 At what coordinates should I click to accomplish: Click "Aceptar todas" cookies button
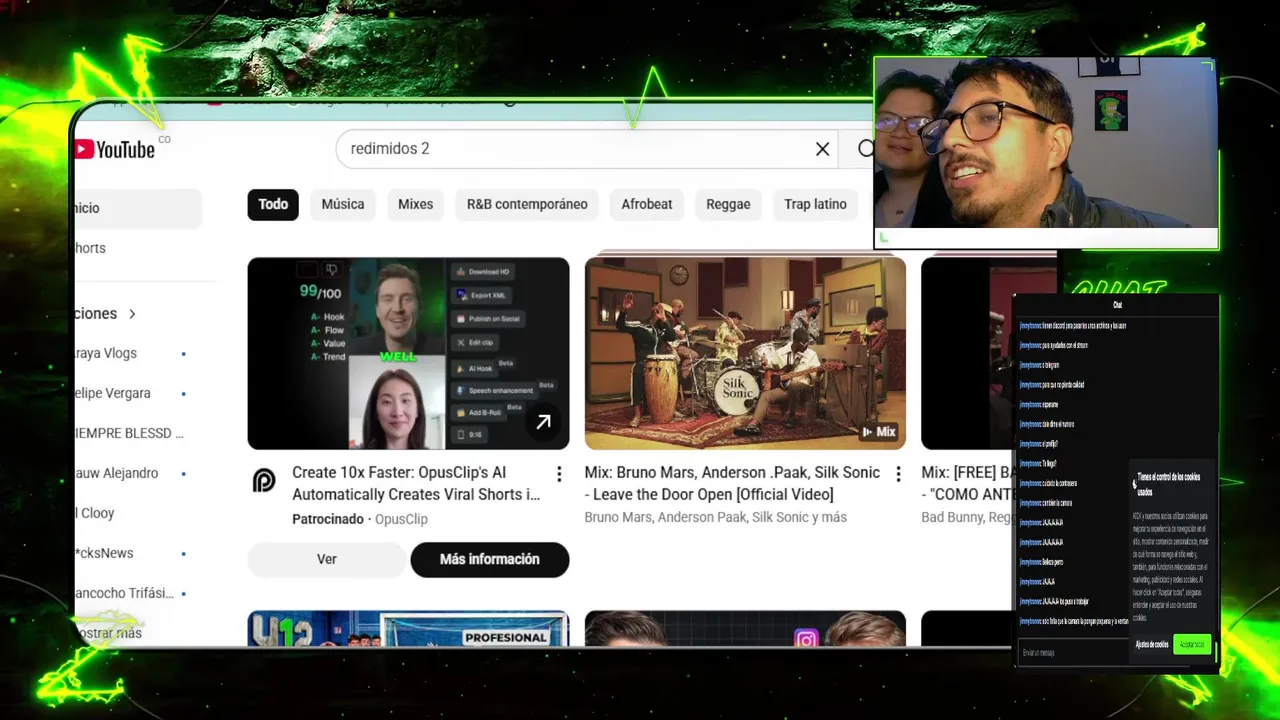[1192, 645]
